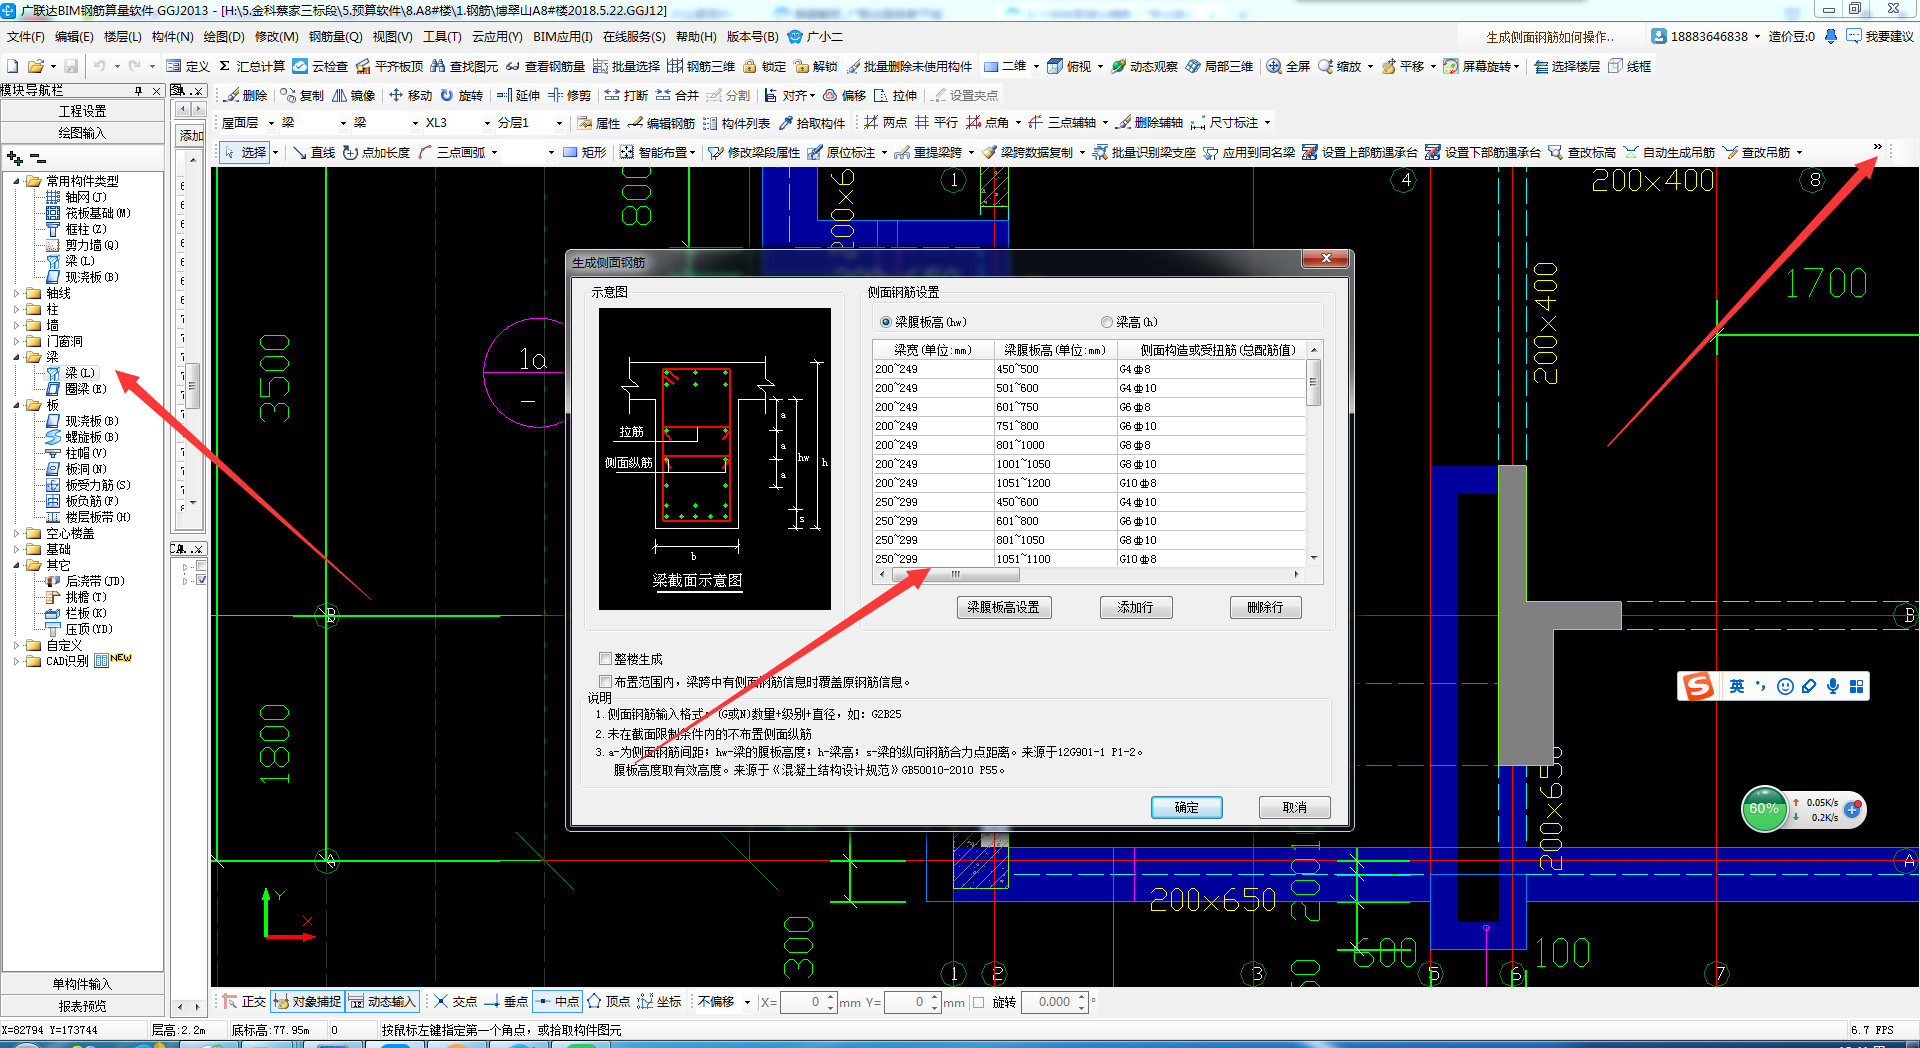Toggle 对象捕捉 object snap

click(307, 1001)
